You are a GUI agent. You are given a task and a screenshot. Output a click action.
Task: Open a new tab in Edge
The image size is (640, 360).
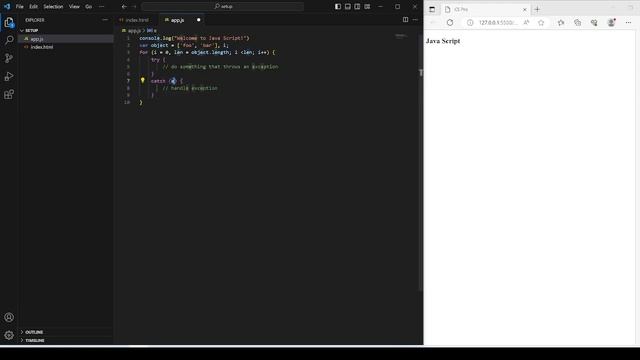537,9
